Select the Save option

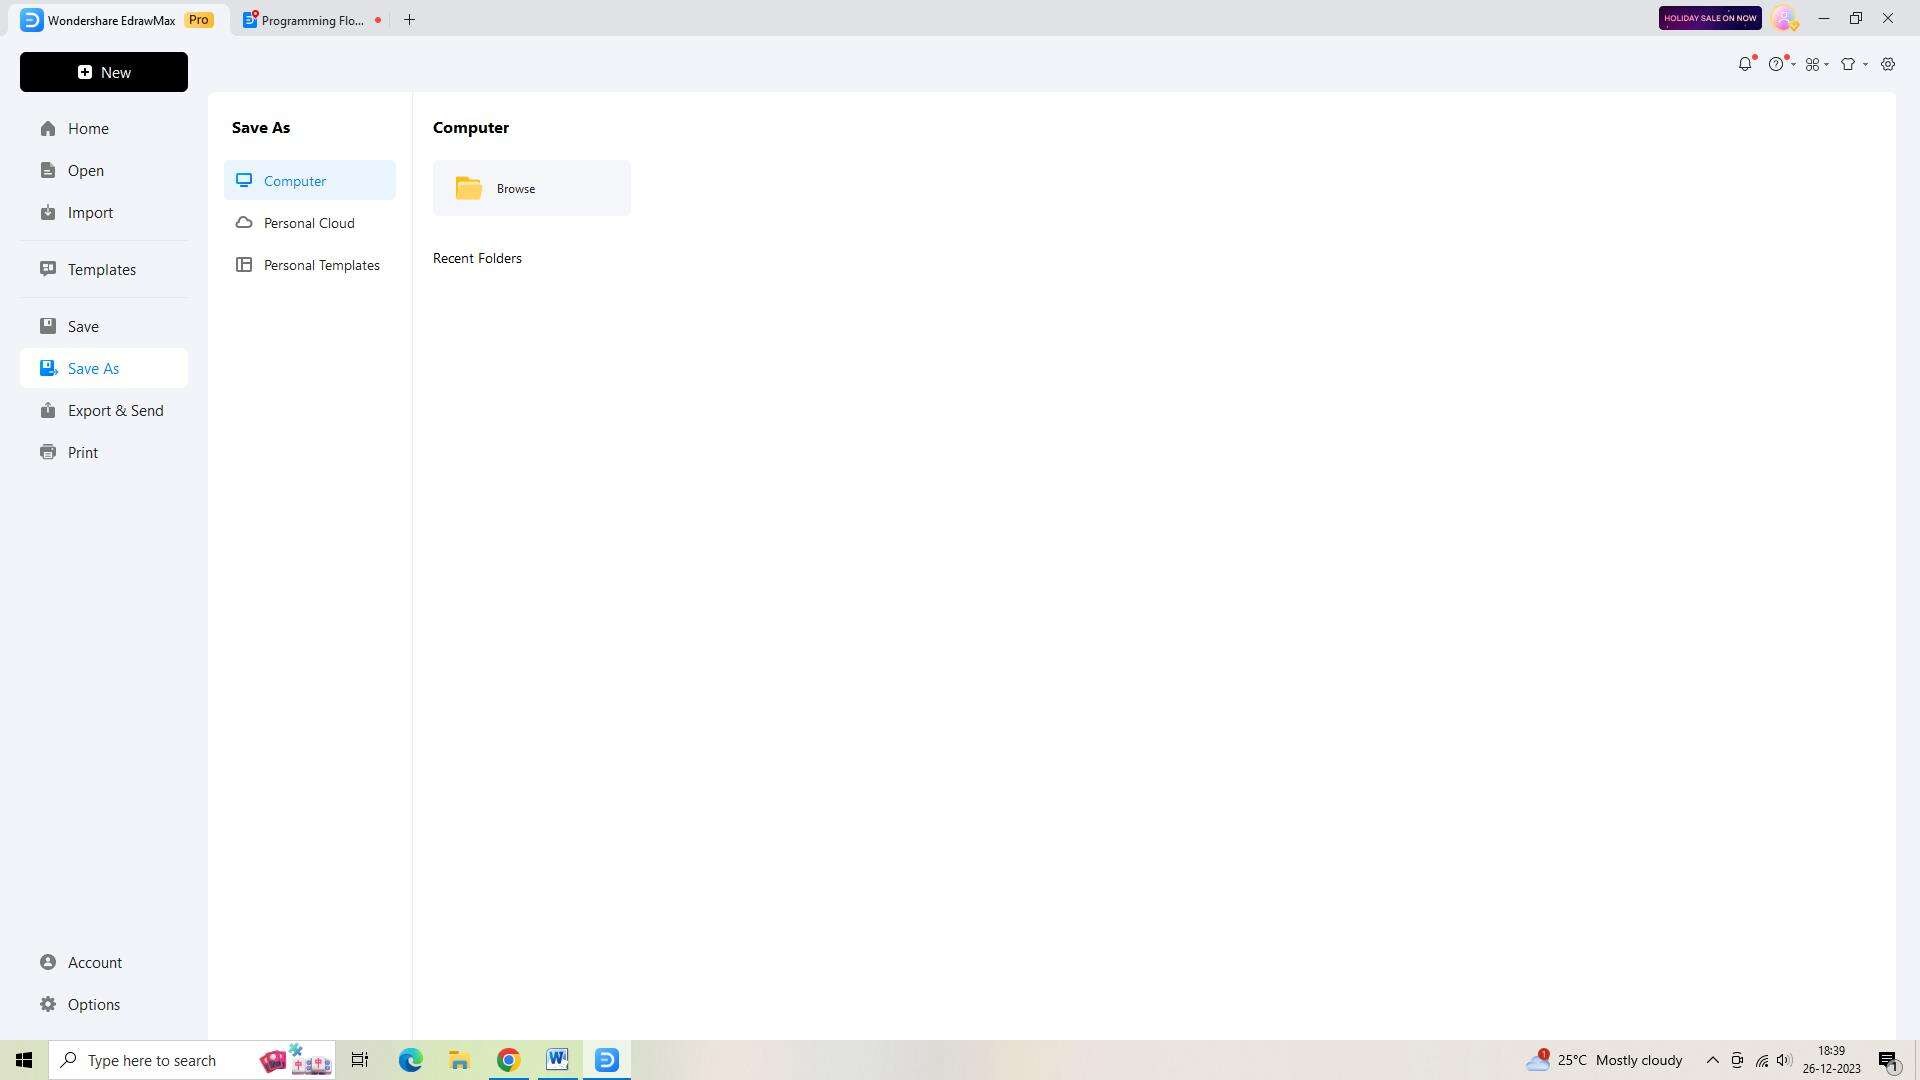[x=83, y=326]
